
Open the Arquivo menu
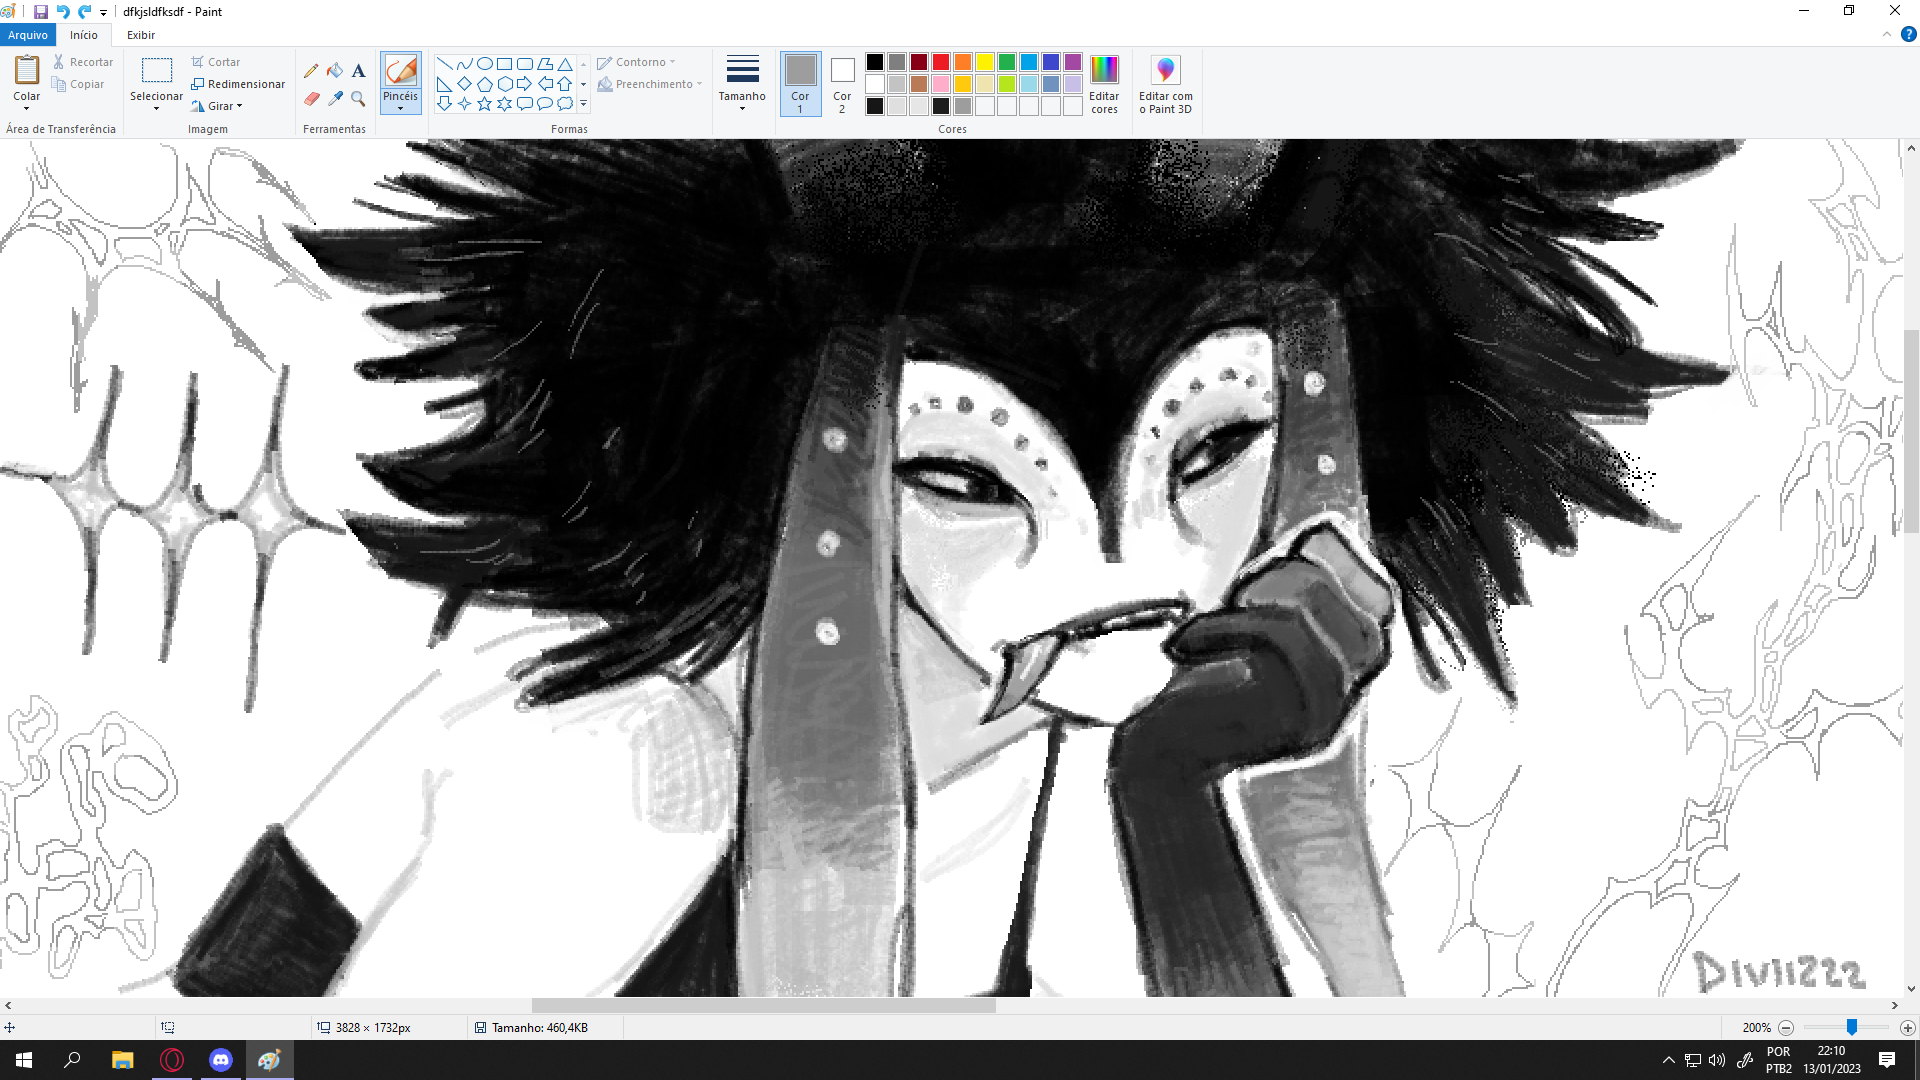[x=28, y=35]
